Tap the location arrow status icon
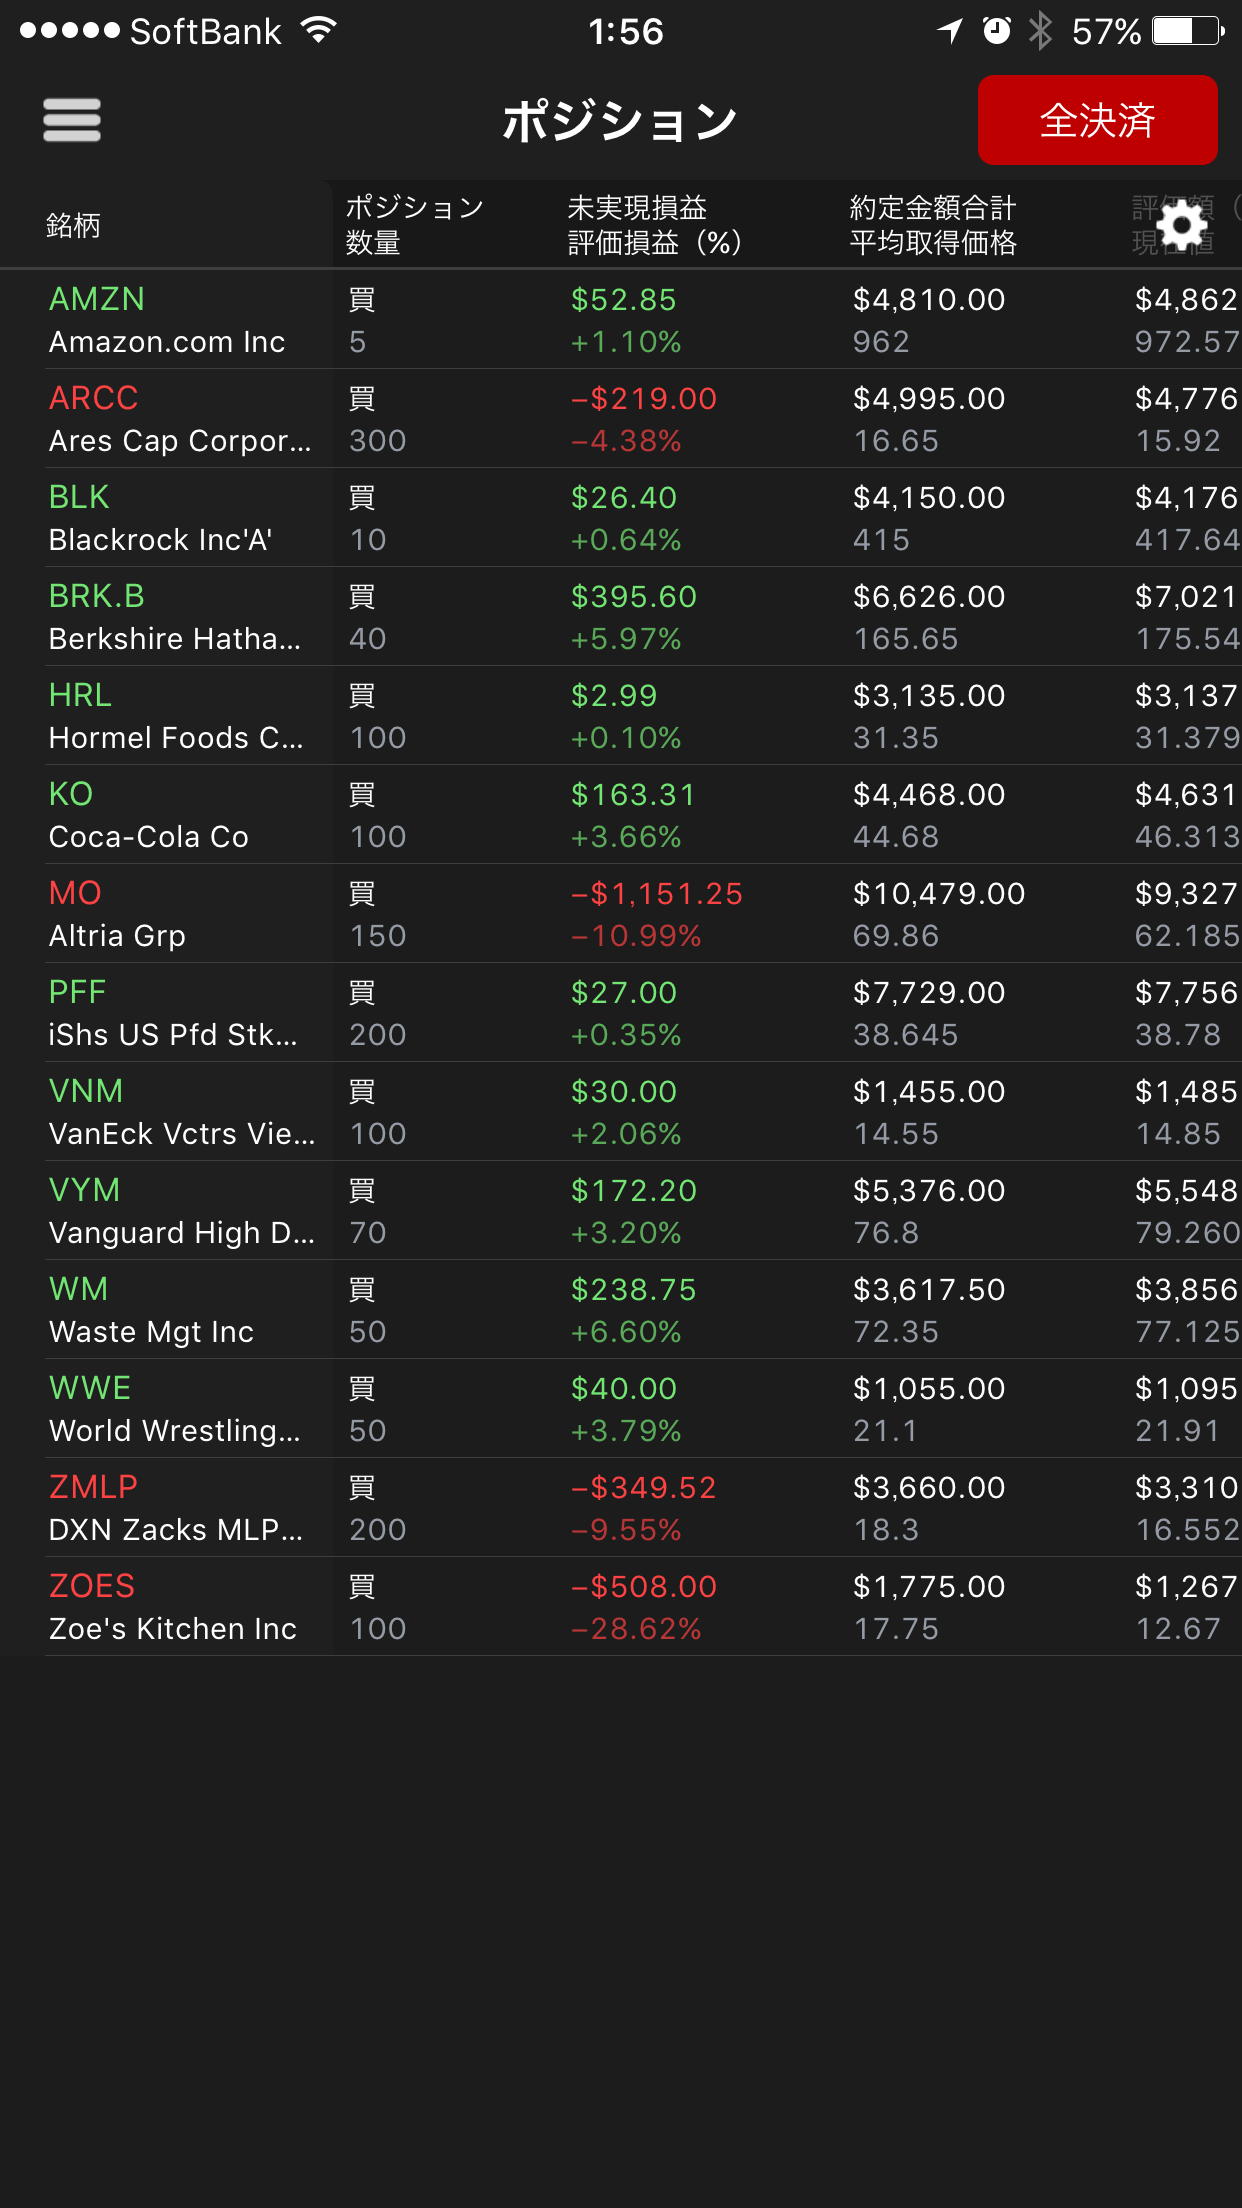Screen dimensions: 1242x2208 [950, 31]
